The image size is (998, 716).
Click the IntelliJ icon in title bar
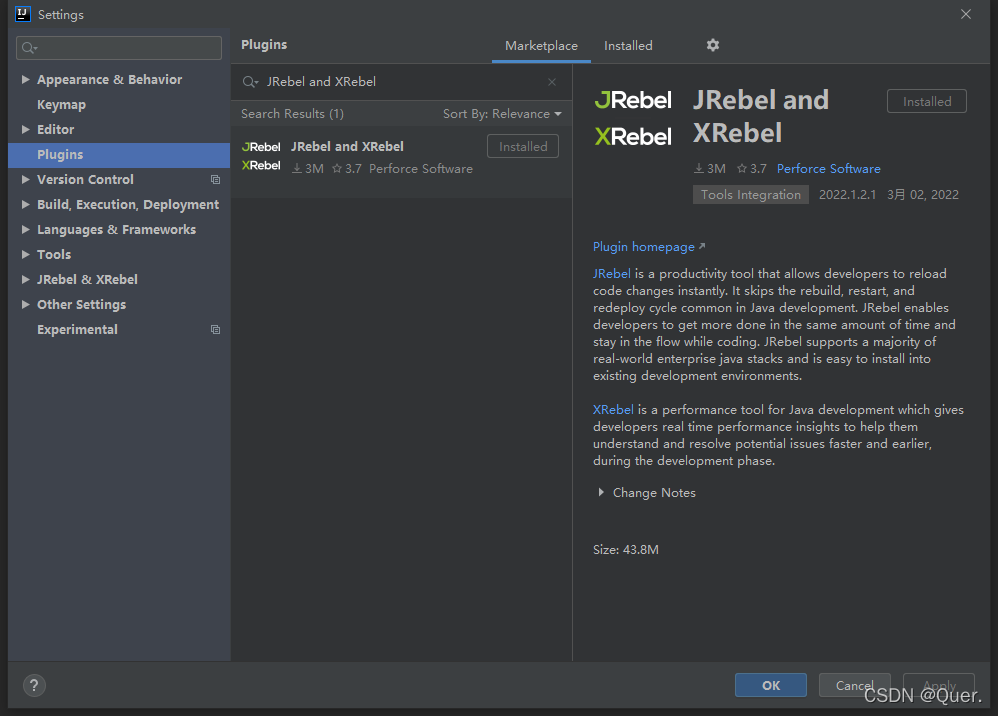[x=23, y=14]
